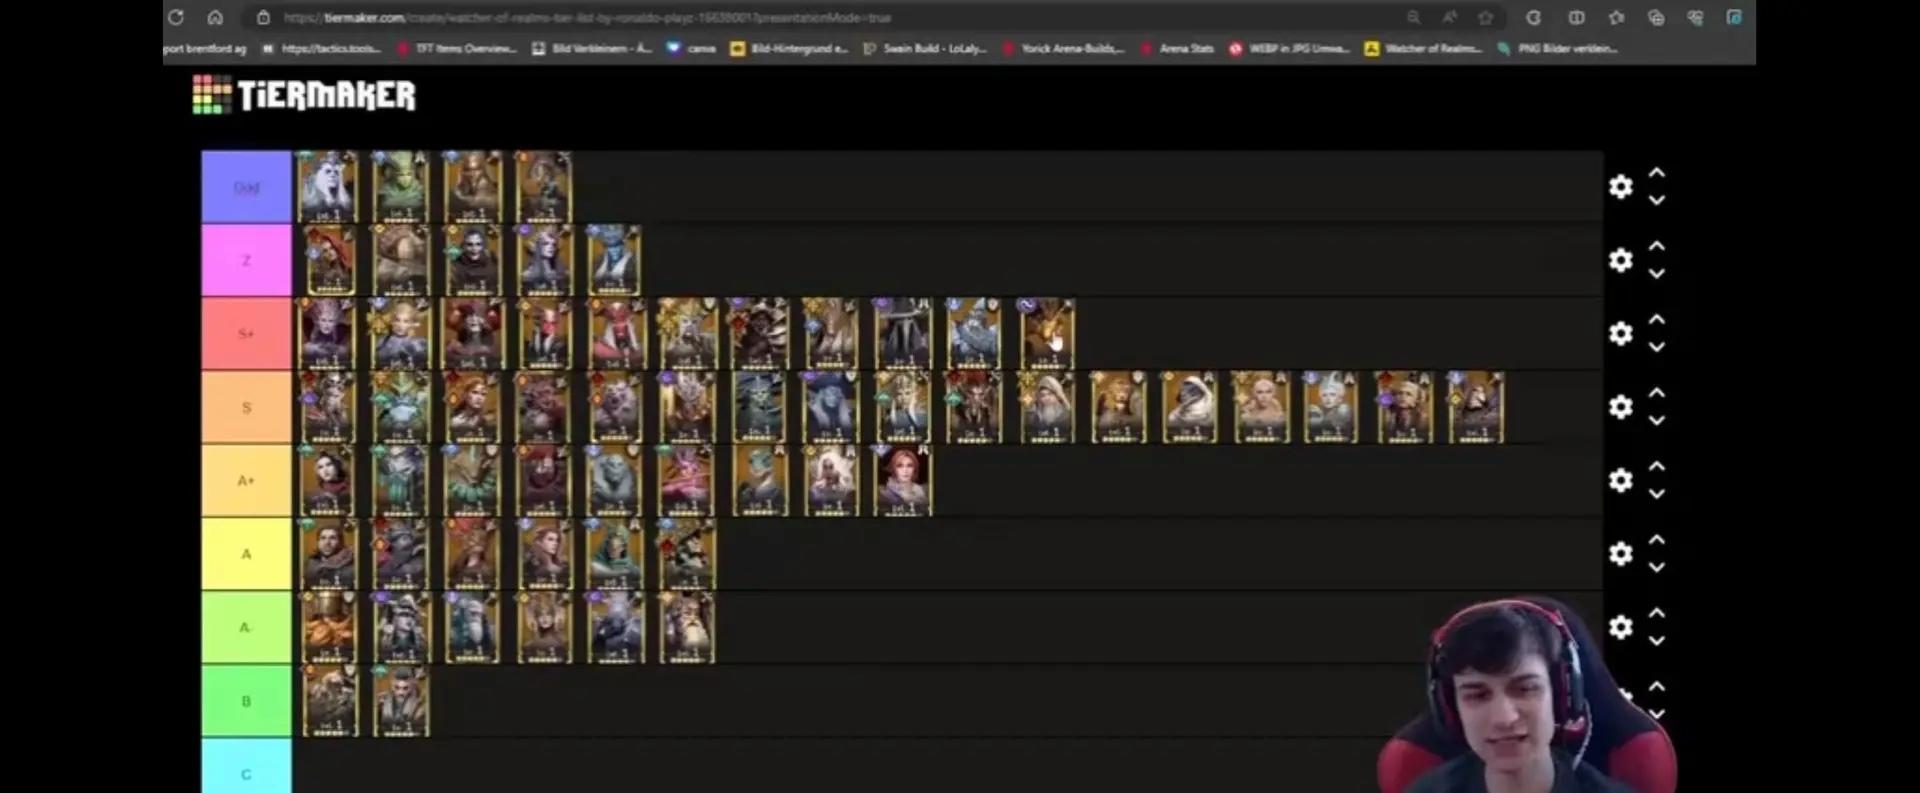Image resolution: width=1920 pixels, height=793 pixels.
Task: Pick red-haired woman card in A+ tier
Action: 903,480
